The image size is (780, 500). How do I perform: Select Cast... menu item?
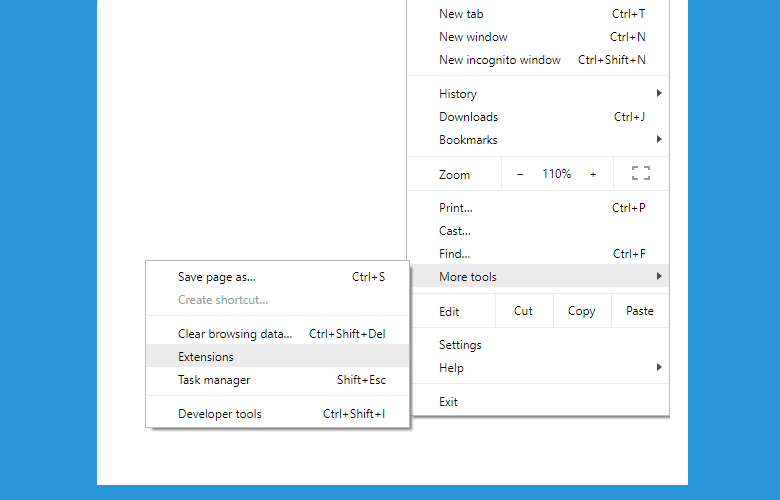[538, 231]
